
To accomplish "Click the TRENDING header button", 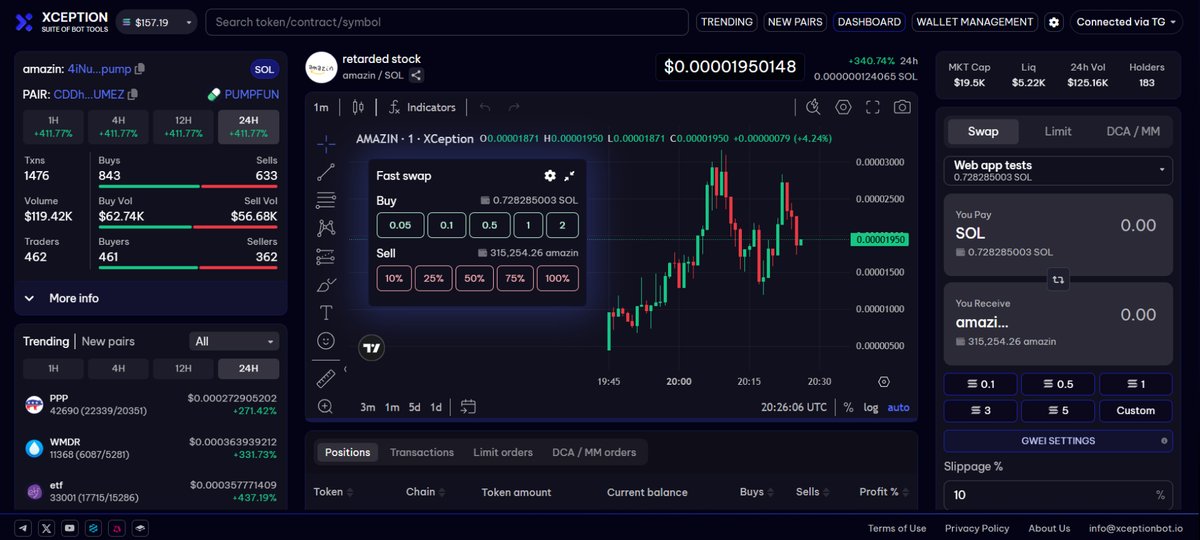I will coord(727,22).
